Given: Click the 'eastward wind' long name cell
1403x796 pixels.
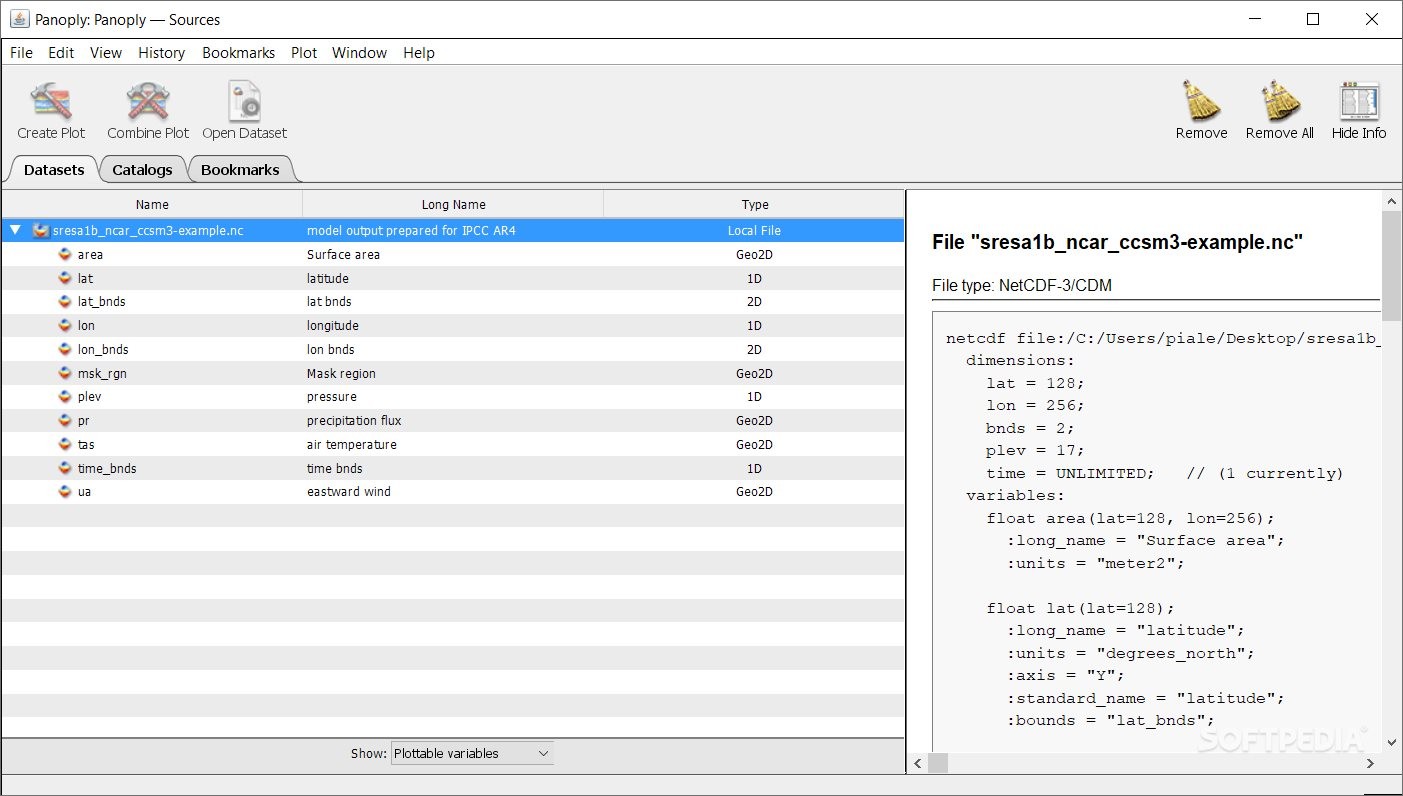Looking at the screenshot, I should pyautogui.click(x=349, y=492).
